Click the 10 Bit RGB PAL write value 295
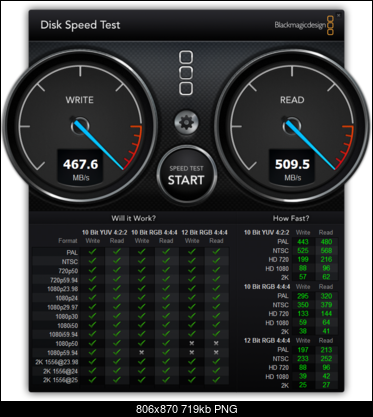The width and height of the screenshot is (373, 417). click(303, 296)
